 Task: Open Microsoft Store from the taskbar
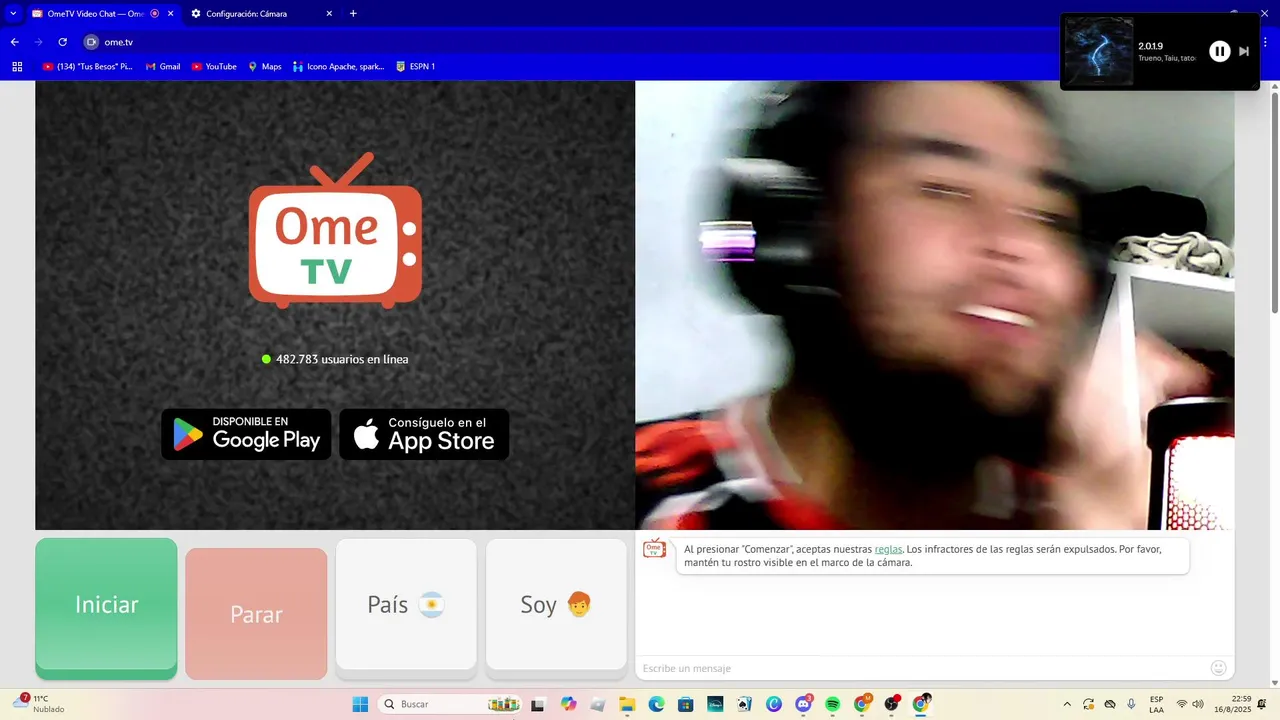pyautogui.click(x=686, y=704)
